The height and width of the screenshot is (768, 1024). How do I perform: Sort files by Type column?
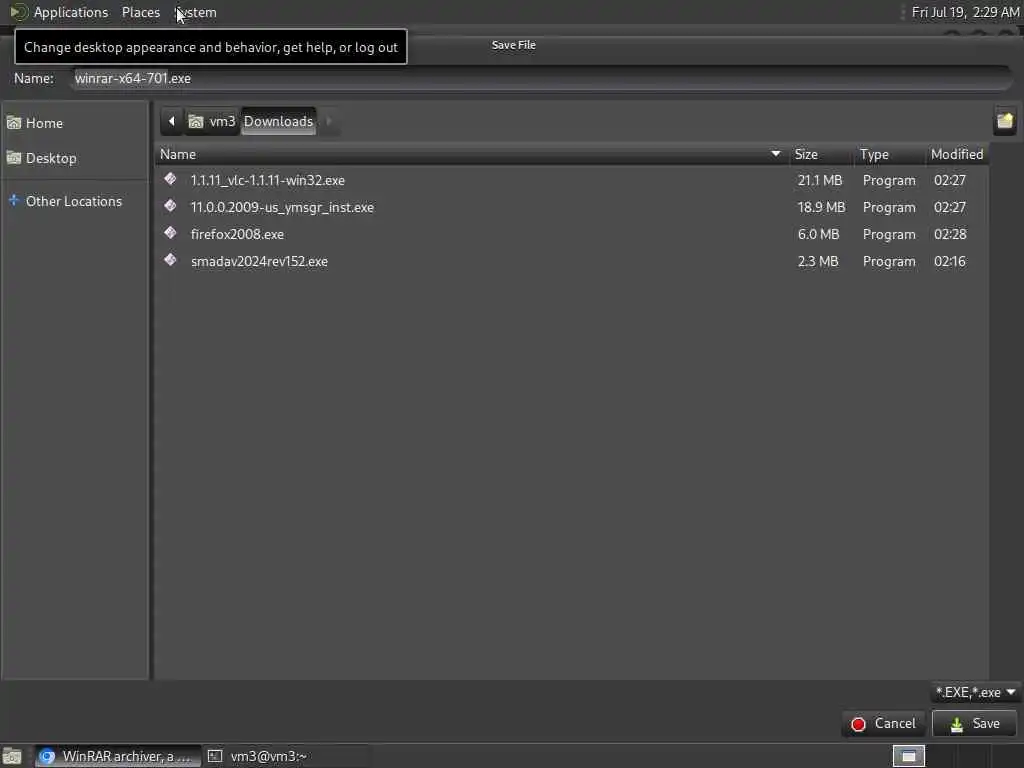coord(888,155)
